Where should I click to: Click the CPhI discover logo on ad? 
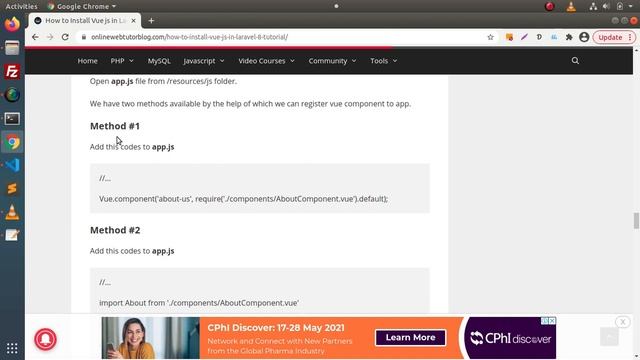coord(510,338)
